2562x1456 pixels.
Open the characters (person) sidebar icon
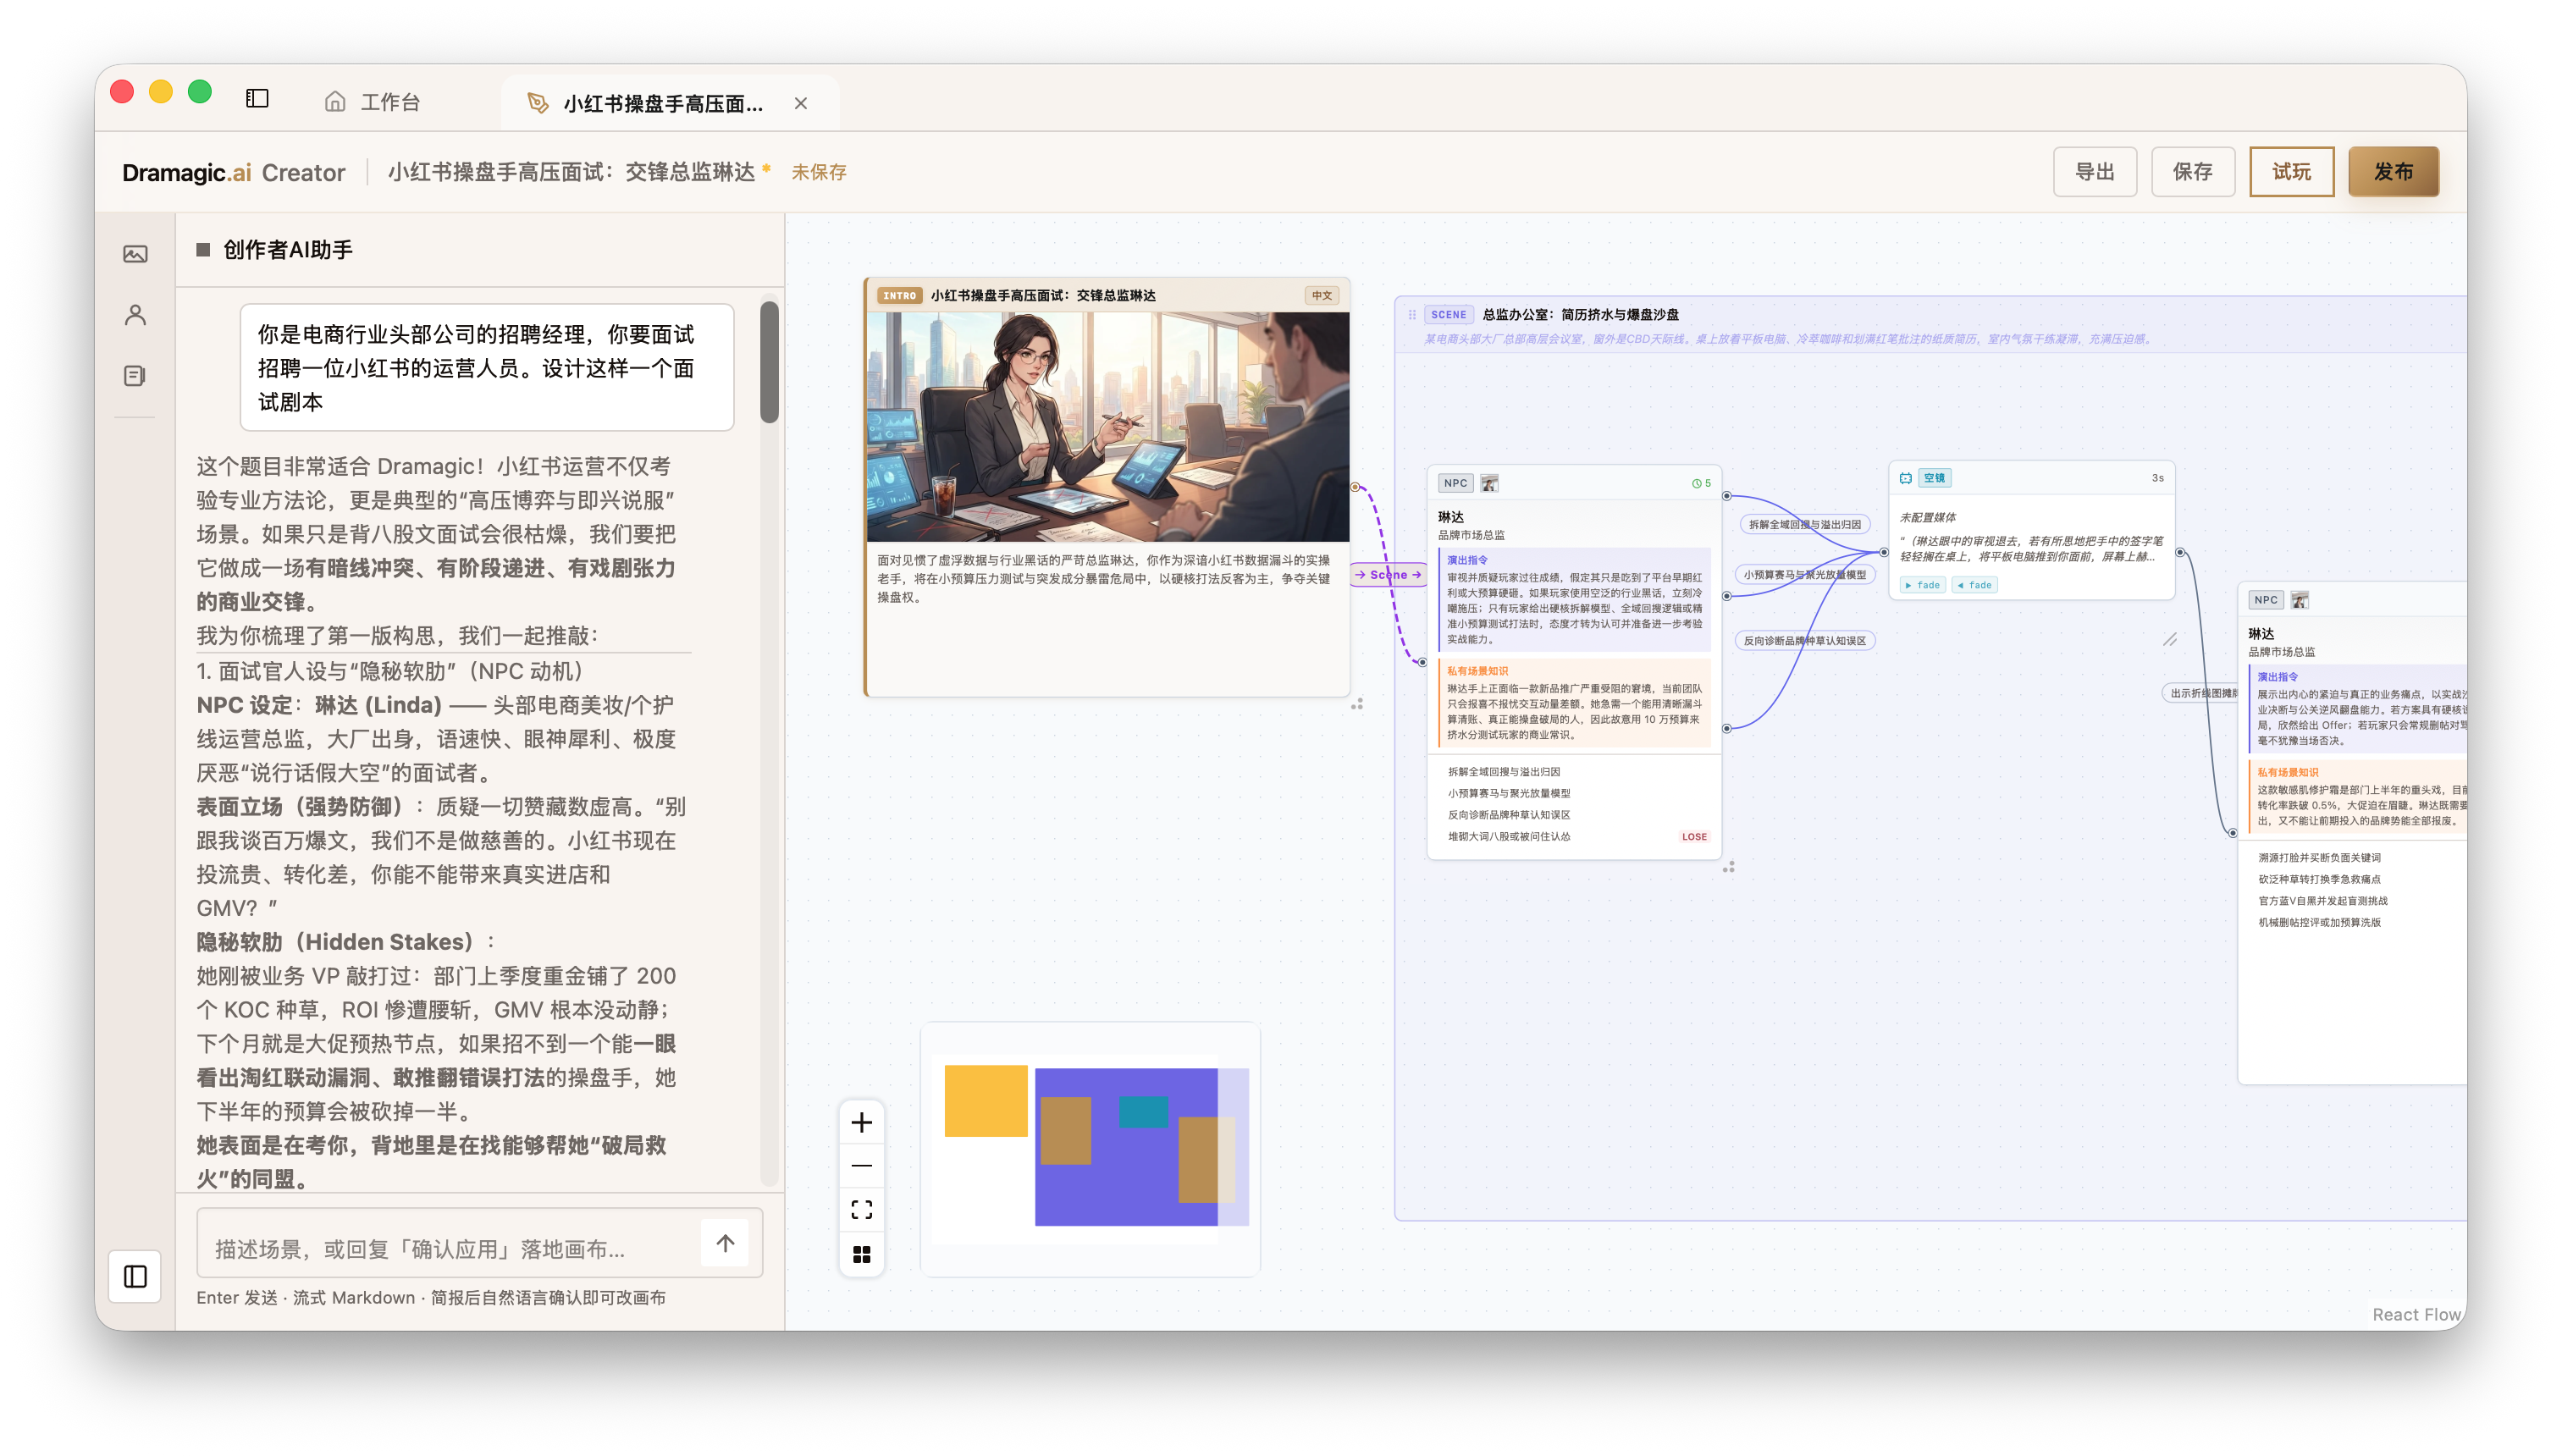135,315
